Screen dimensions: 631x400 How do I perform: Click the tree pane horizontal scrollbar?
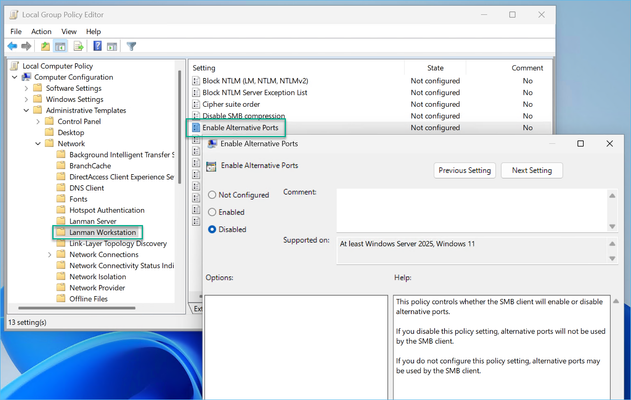[76, 308]
